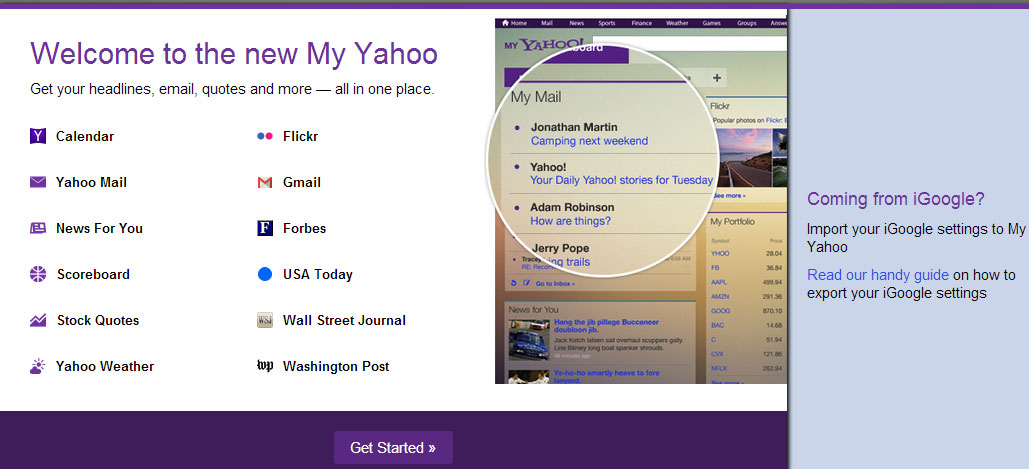Click the Adam Robinson sender name
This screenshot has height=469, width=1029.
[572, 207]
